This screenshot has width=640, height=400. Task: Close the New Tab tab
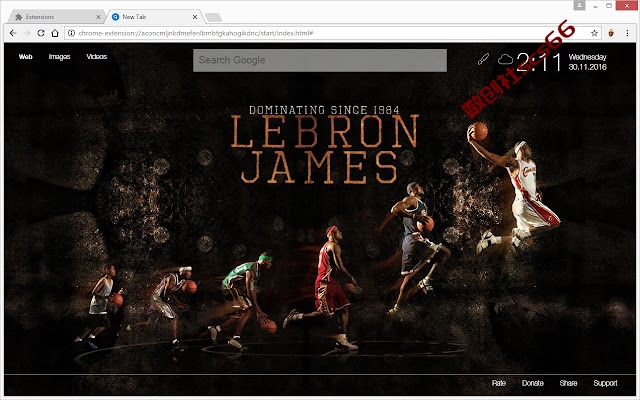[195, 17]
